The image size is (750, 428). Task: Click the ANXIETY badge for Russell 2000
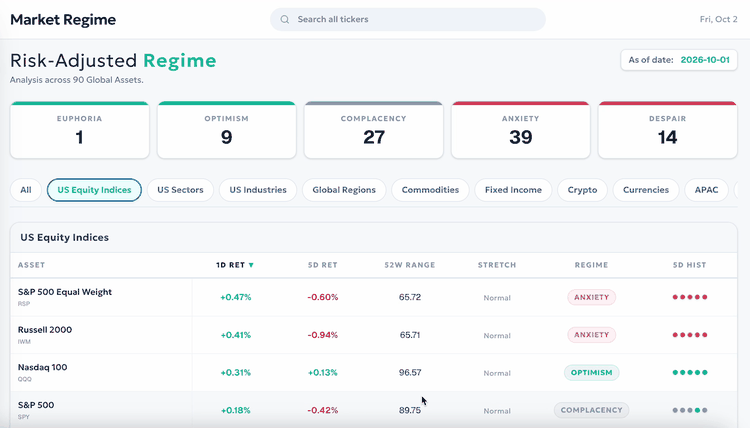(592, 335)
